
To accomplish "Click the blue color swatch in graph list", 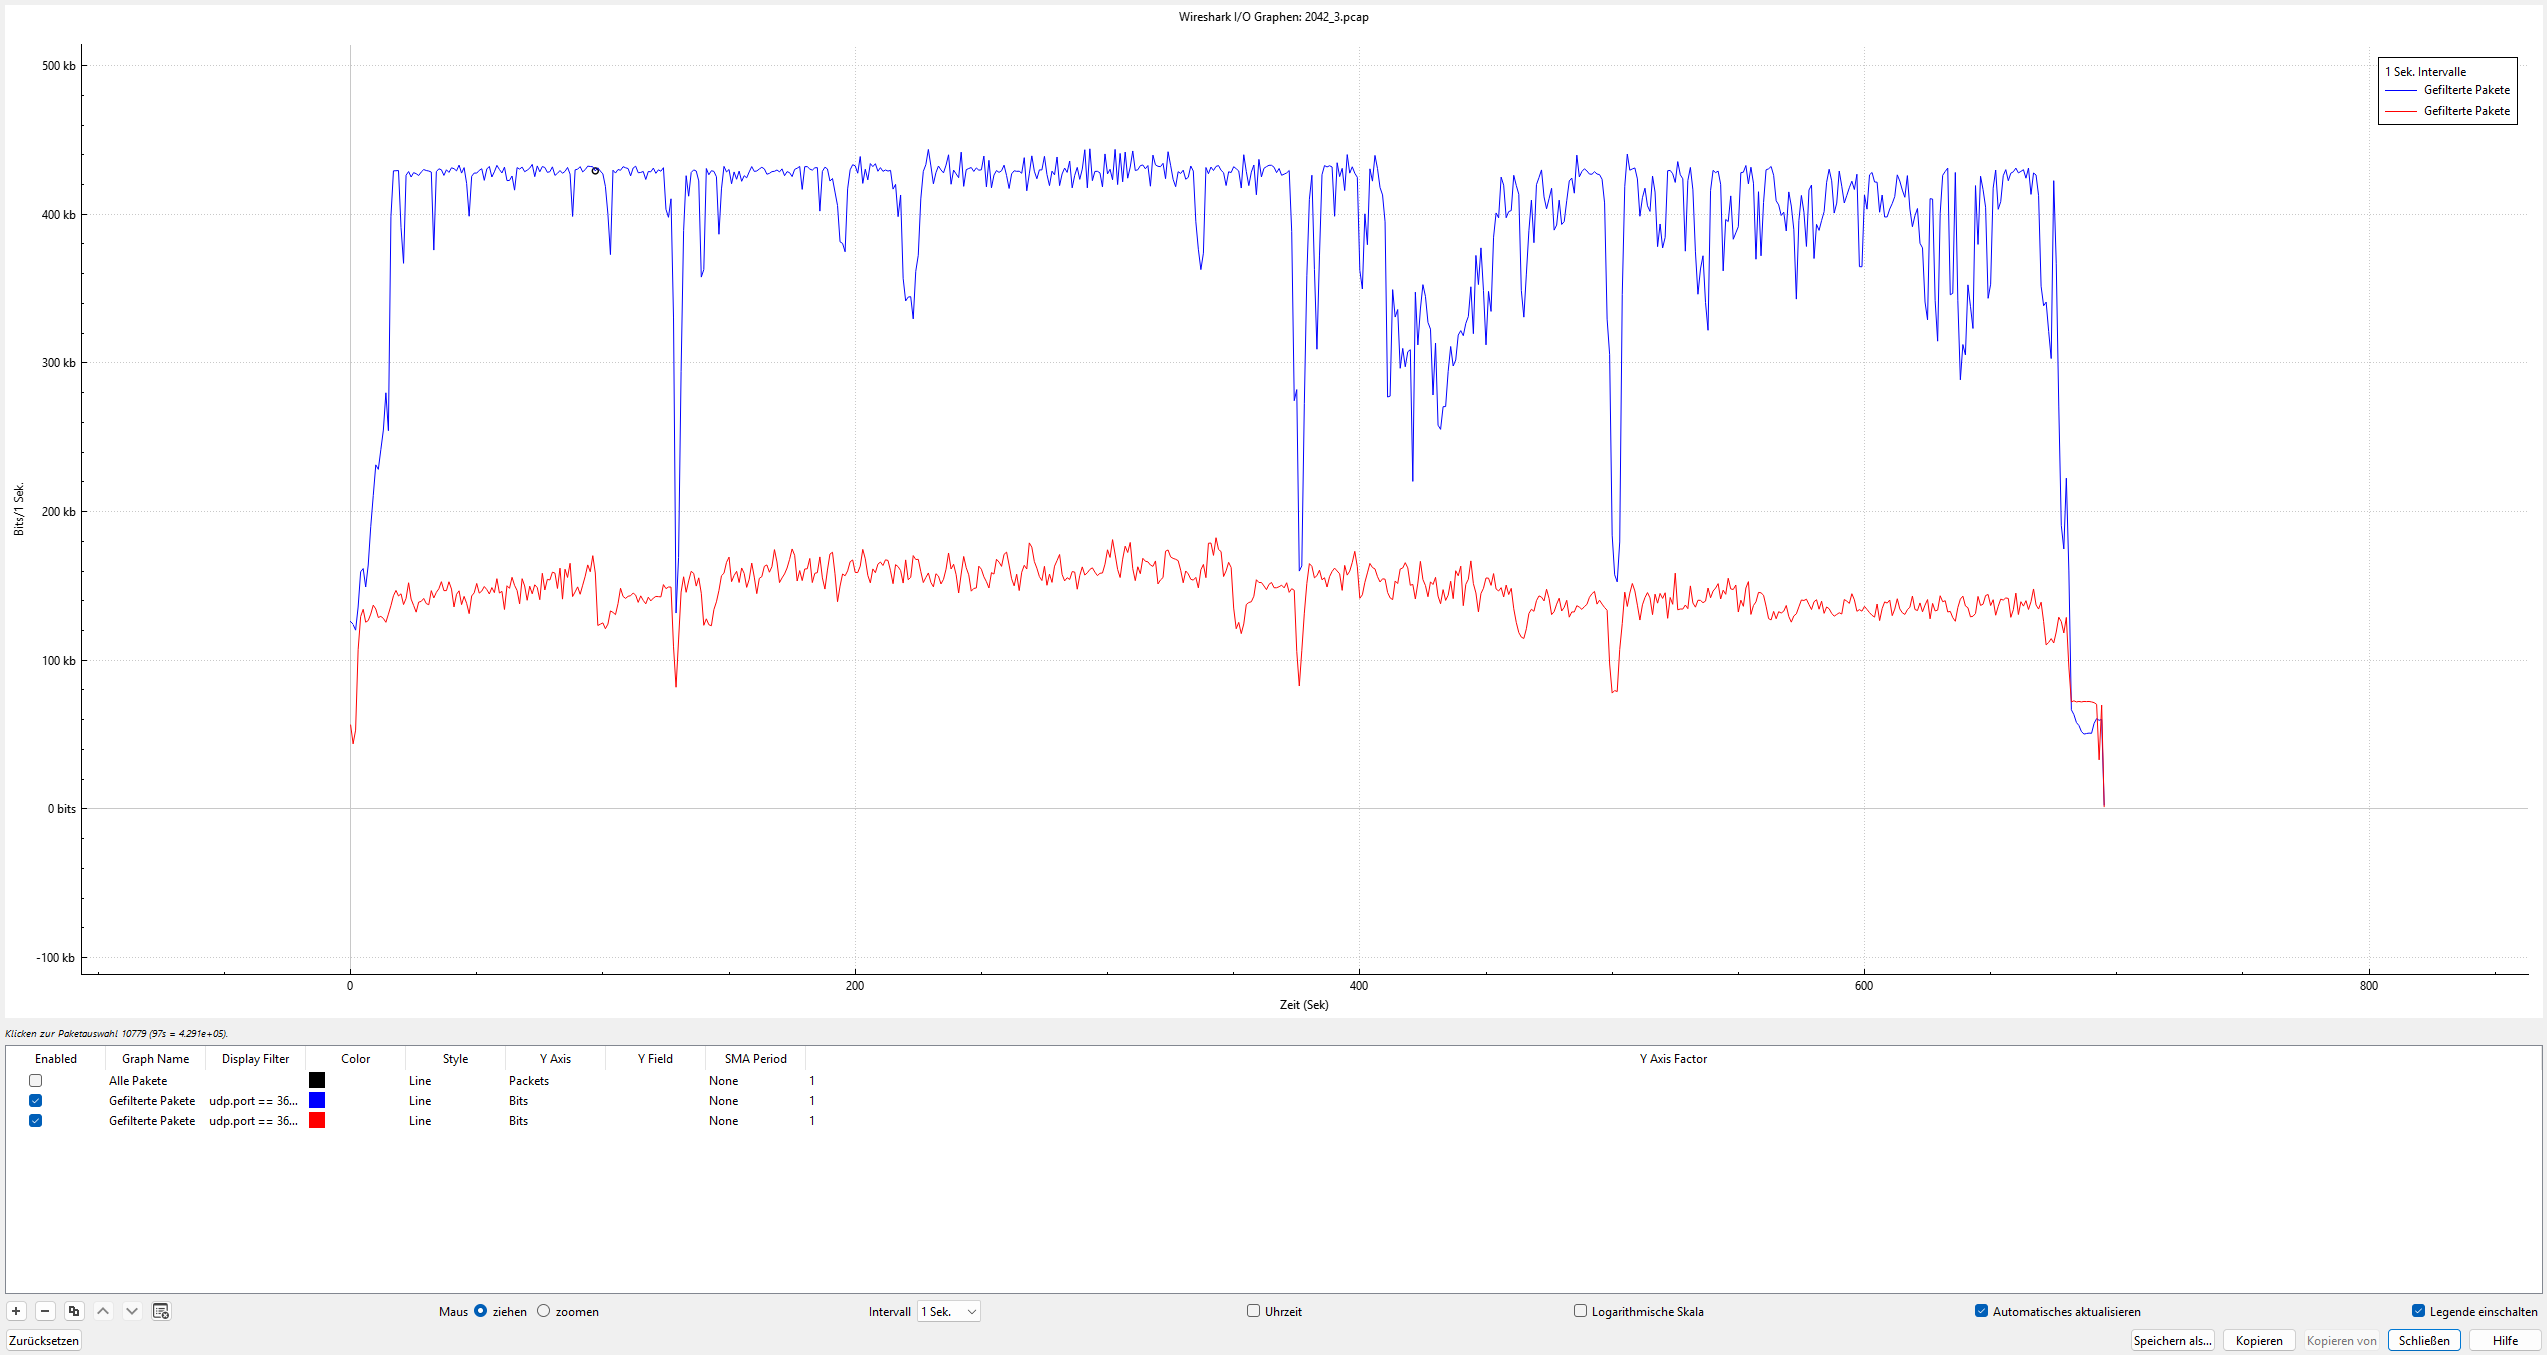I will pos(317,1100).
